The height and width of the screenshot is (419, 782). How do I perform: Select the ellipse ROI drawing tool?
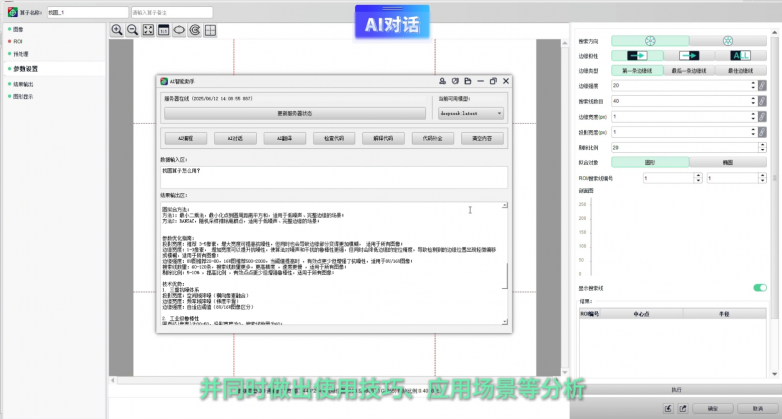tap(178, 30)
